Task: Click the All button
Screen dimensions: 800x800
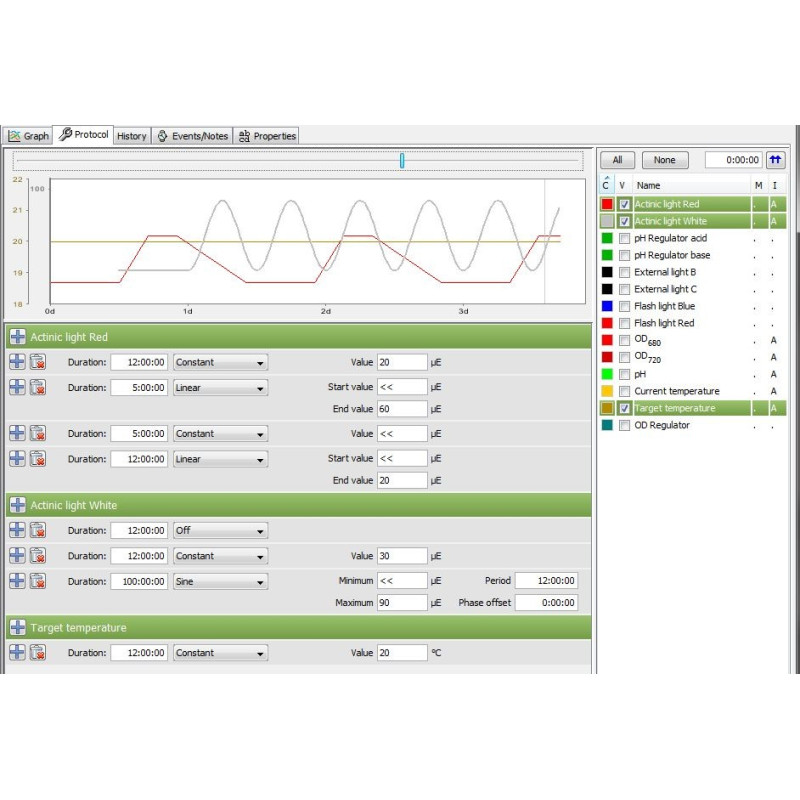Action: coord(617,160)
